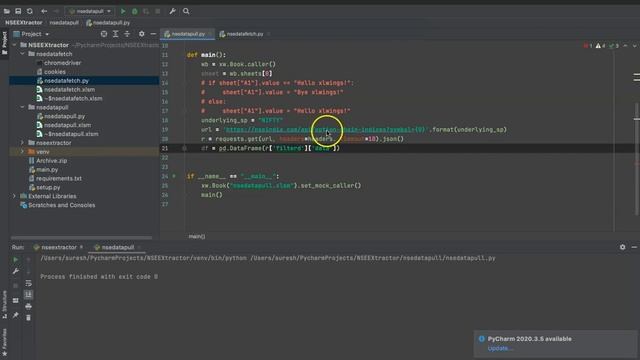Click the Select Opened File target icon

104,34
